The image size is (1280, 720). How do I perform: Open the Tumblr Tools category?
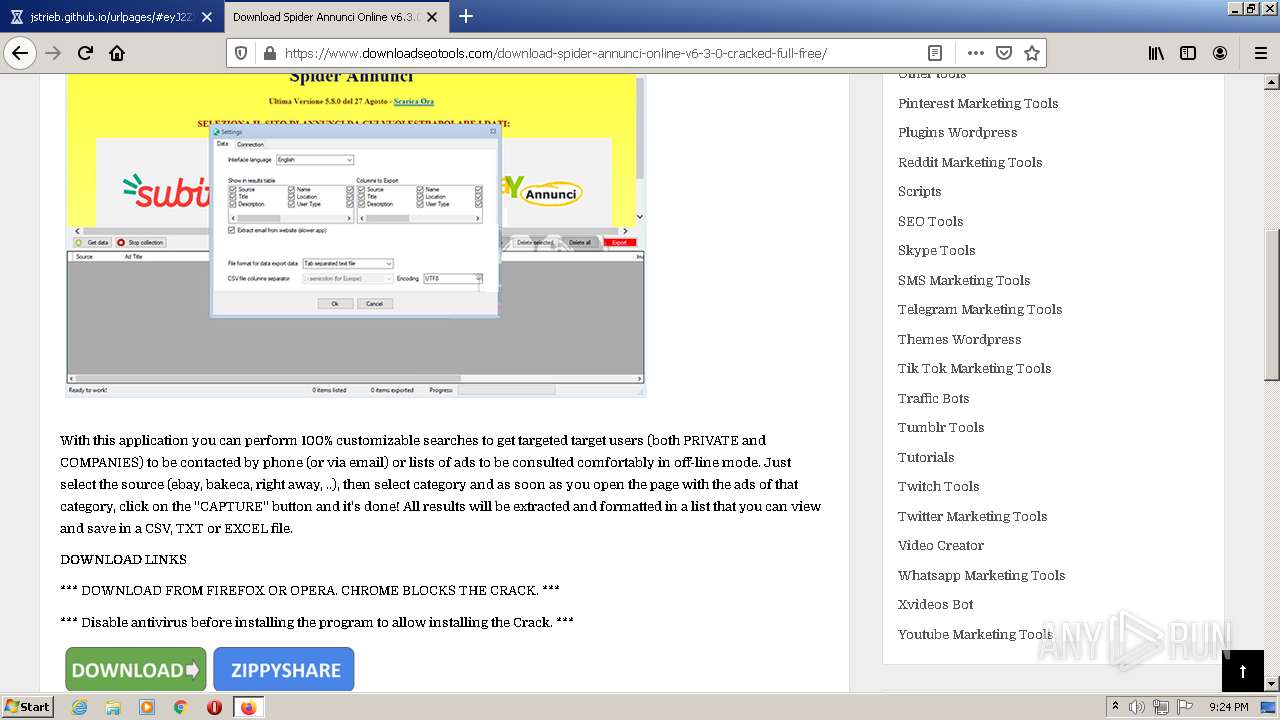click(x=940, y=427)
